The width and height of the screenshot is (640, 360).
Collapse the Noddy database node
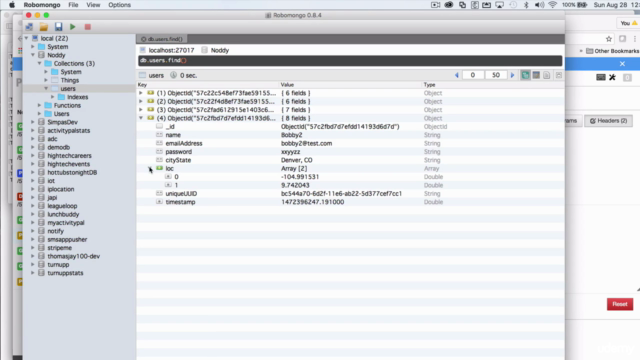click(33, 55)
